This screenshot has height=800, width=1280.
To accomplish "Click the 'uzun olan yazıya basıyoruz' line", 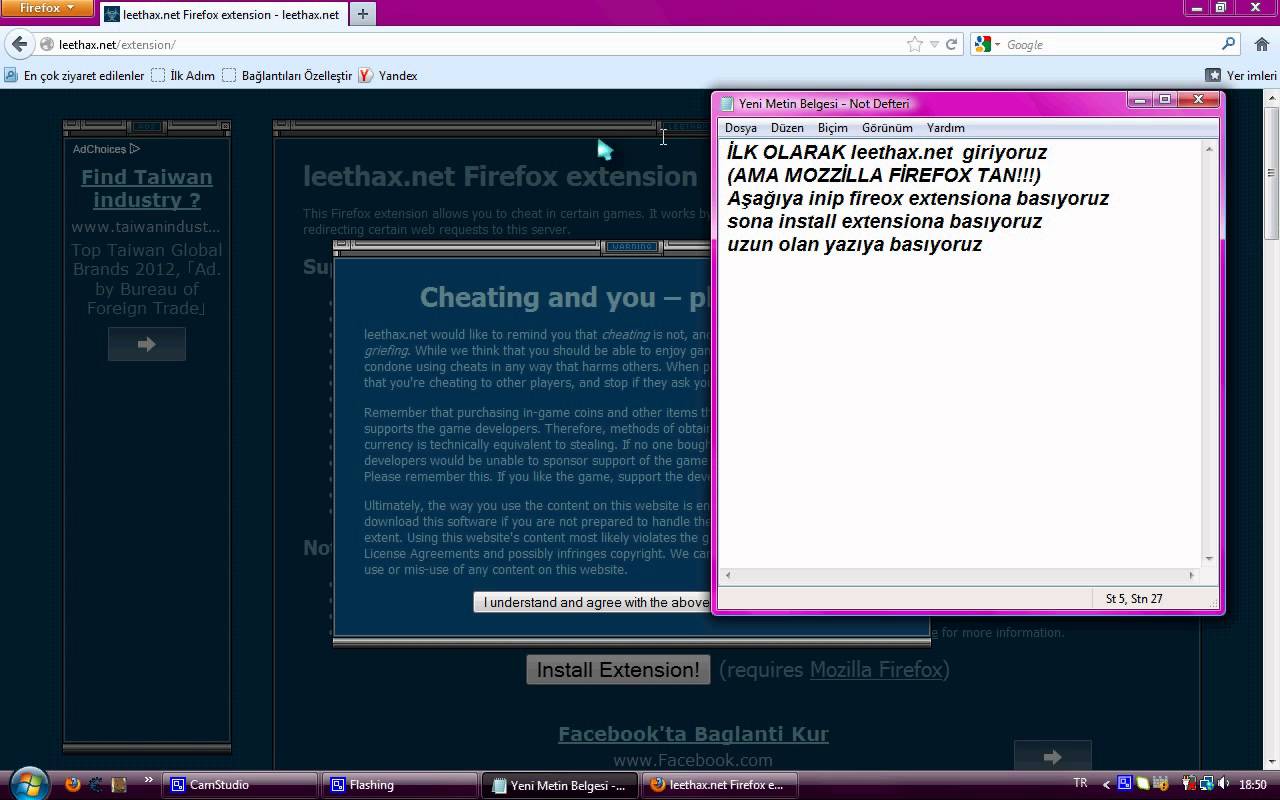I will [854, 244].
